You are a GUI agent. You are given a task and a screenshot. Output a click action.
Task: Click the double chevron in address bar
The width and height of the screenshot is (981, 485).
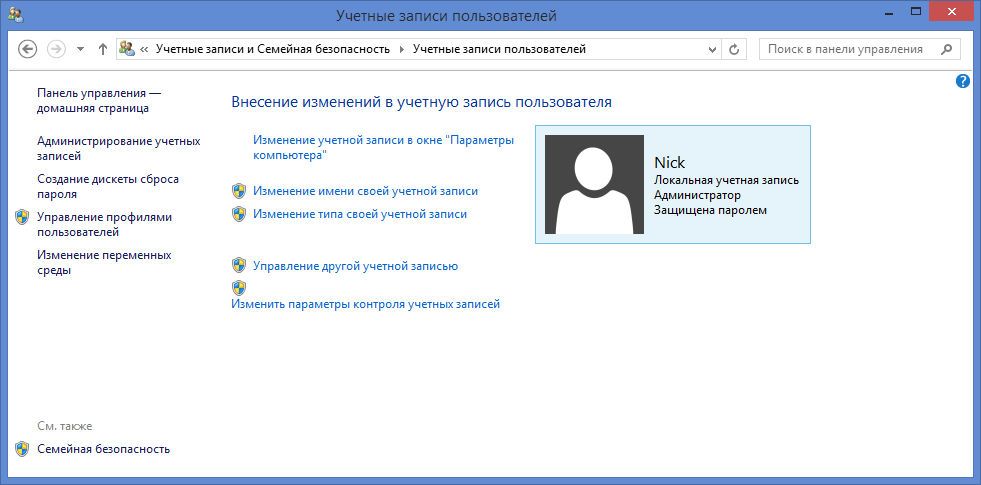(144, 49)
